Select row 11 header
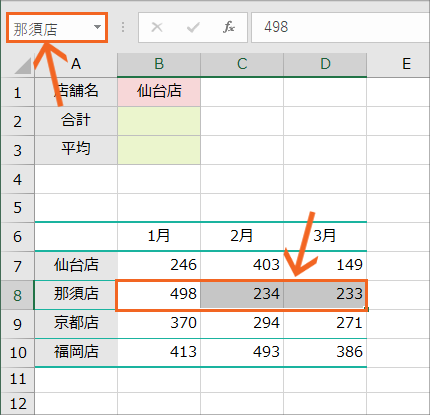This screenshot has height=415, width=430. click(x=18, y=379)
